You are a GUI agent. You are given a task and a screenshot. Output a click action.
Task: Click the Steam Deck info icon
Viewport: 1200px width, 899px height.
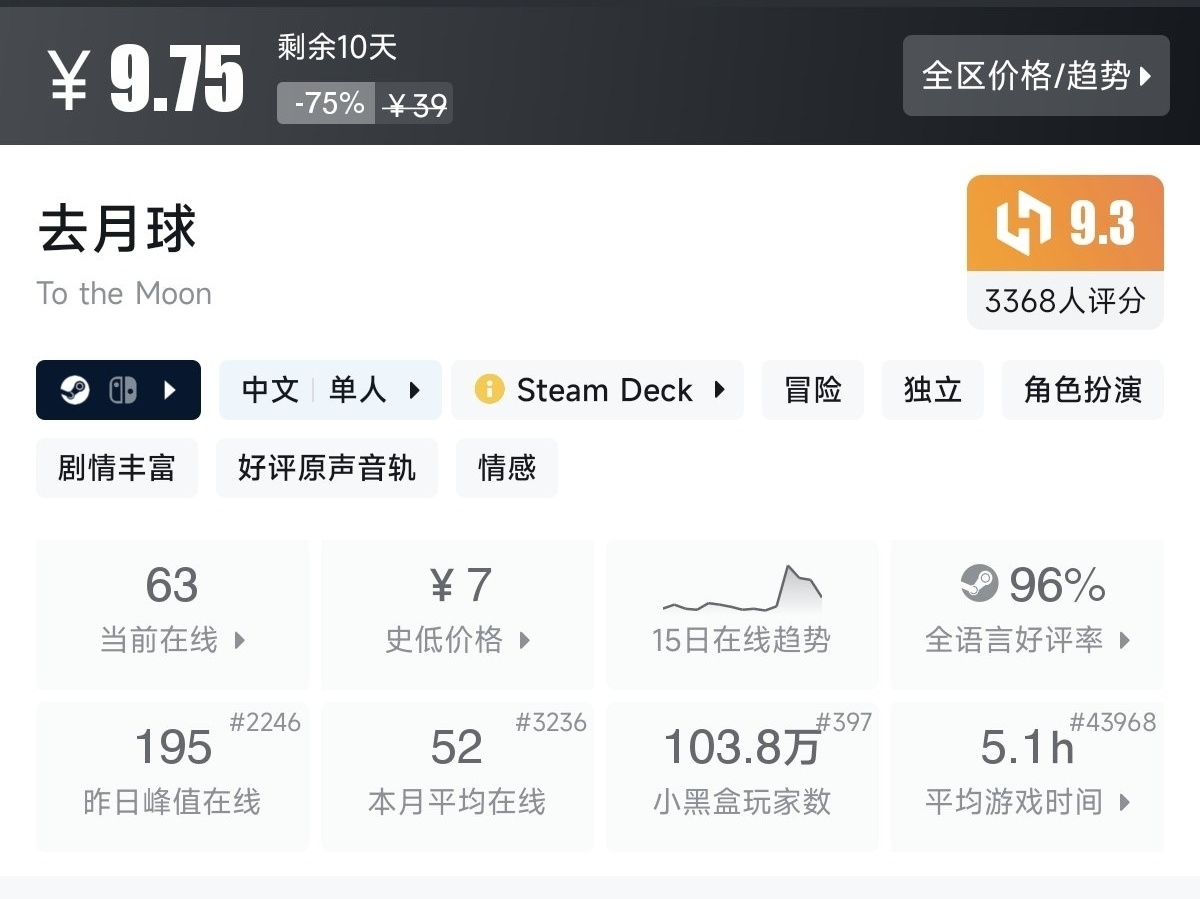(x=489, y=390)
